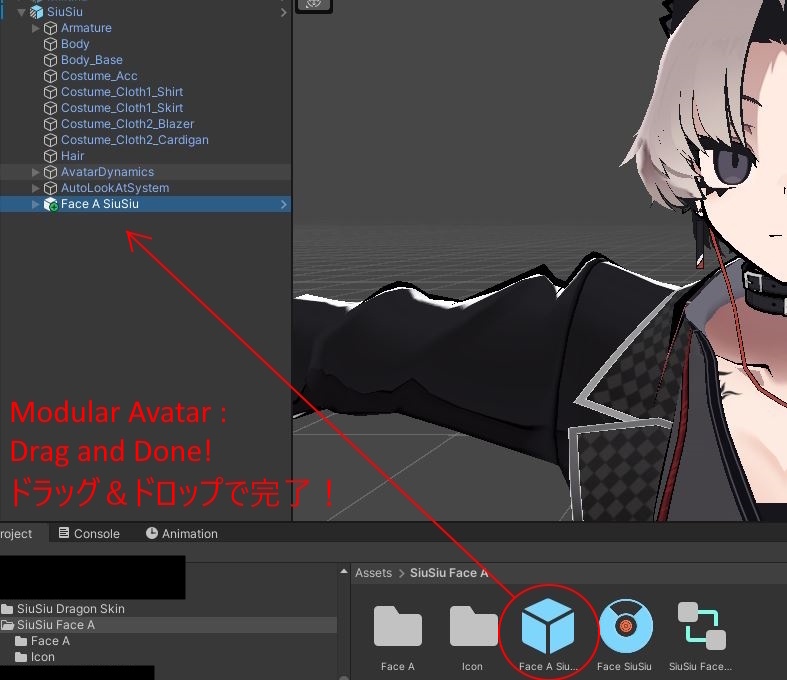This screenshot has width=787, height=680.
Task: Select AvatarDynamics in the hierarchy
Action: point(107,172)
